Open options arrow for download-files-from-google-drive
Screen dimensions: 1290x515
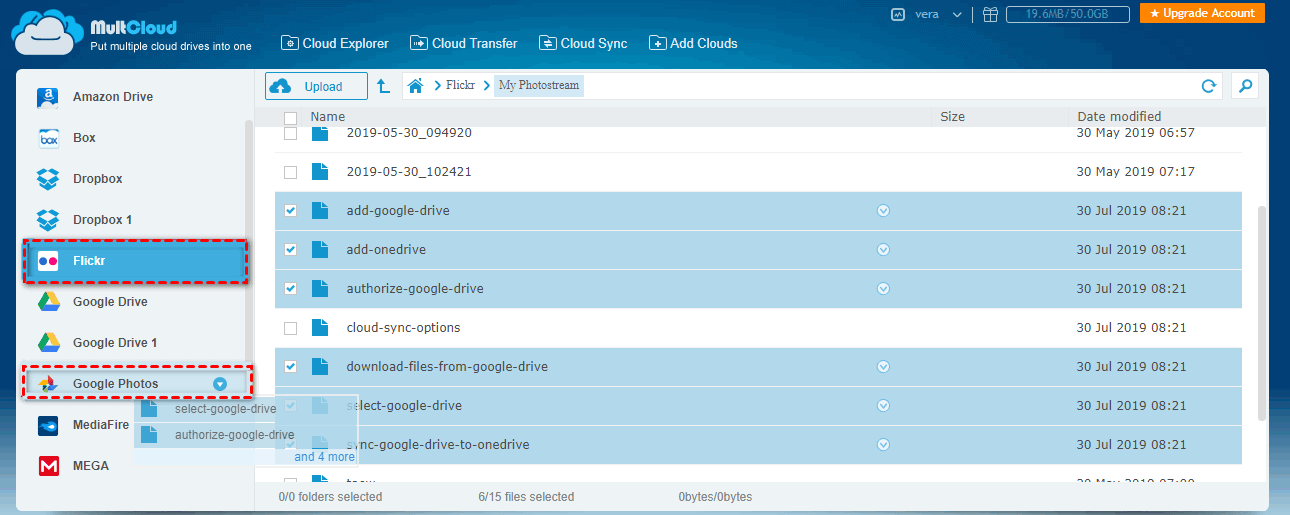pyautogui.click(x=883, y=367)
